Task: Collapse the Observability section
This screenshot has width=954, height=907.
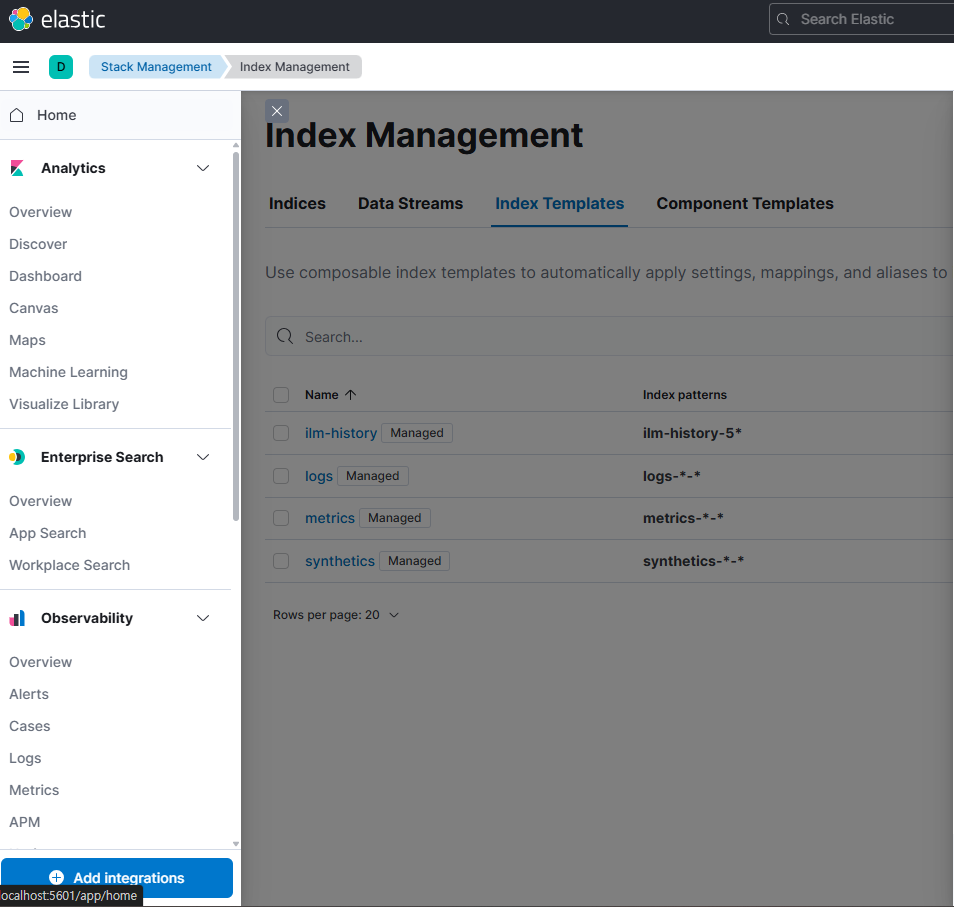Action: coord(203,618)
